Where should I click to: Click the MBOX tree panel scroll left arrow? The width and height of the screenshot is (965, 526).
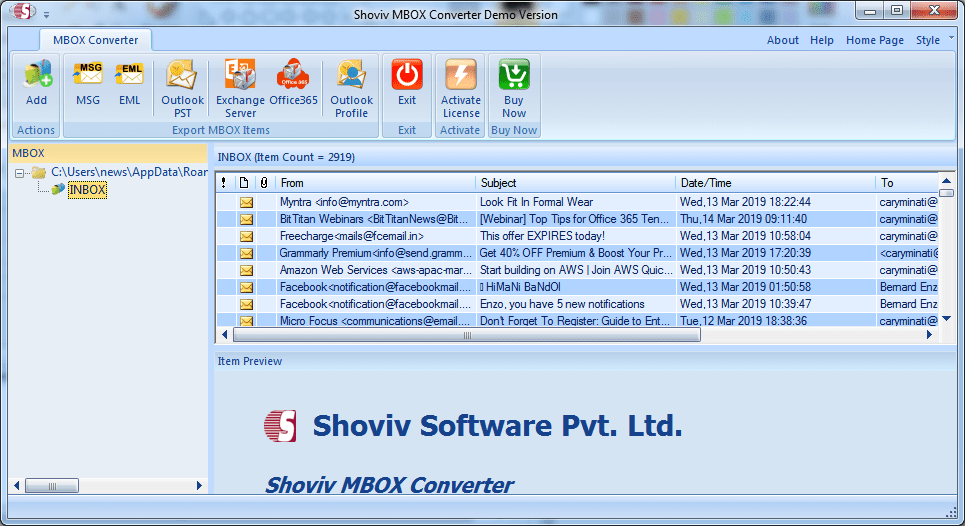pyautogui.click(x=17, y=486)
